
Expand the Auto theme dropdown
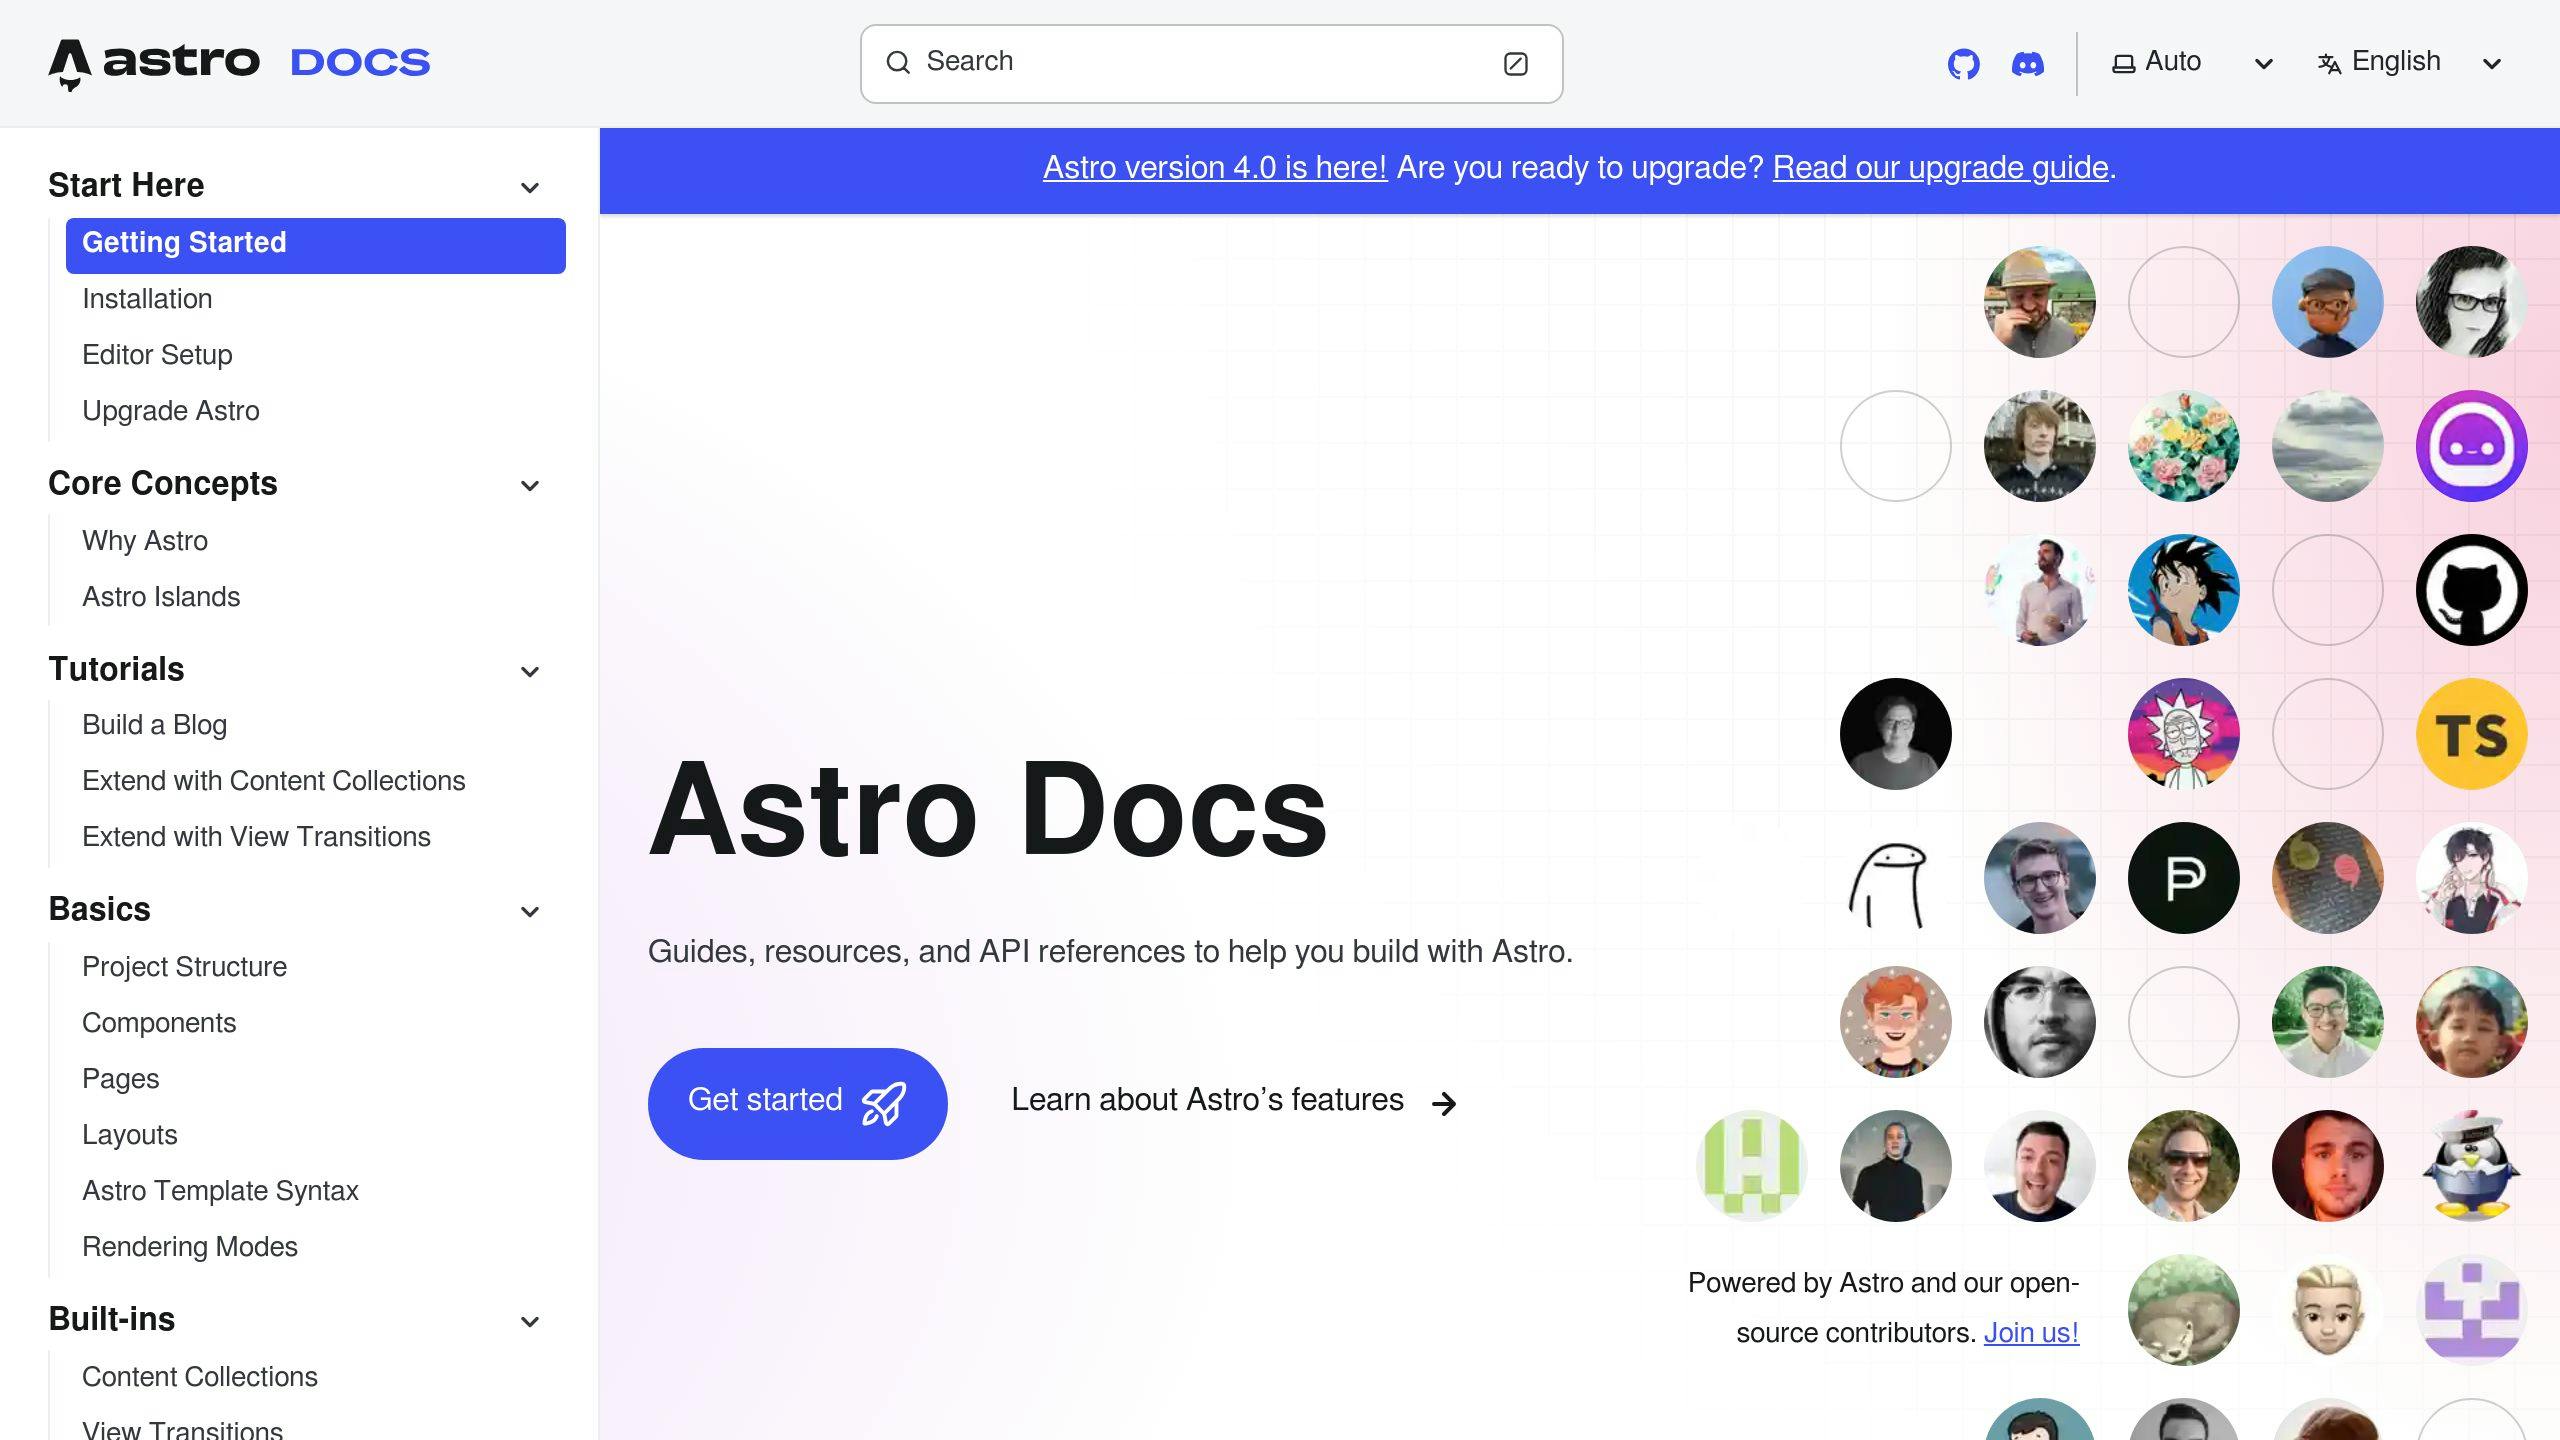(x=2263, y=63)
